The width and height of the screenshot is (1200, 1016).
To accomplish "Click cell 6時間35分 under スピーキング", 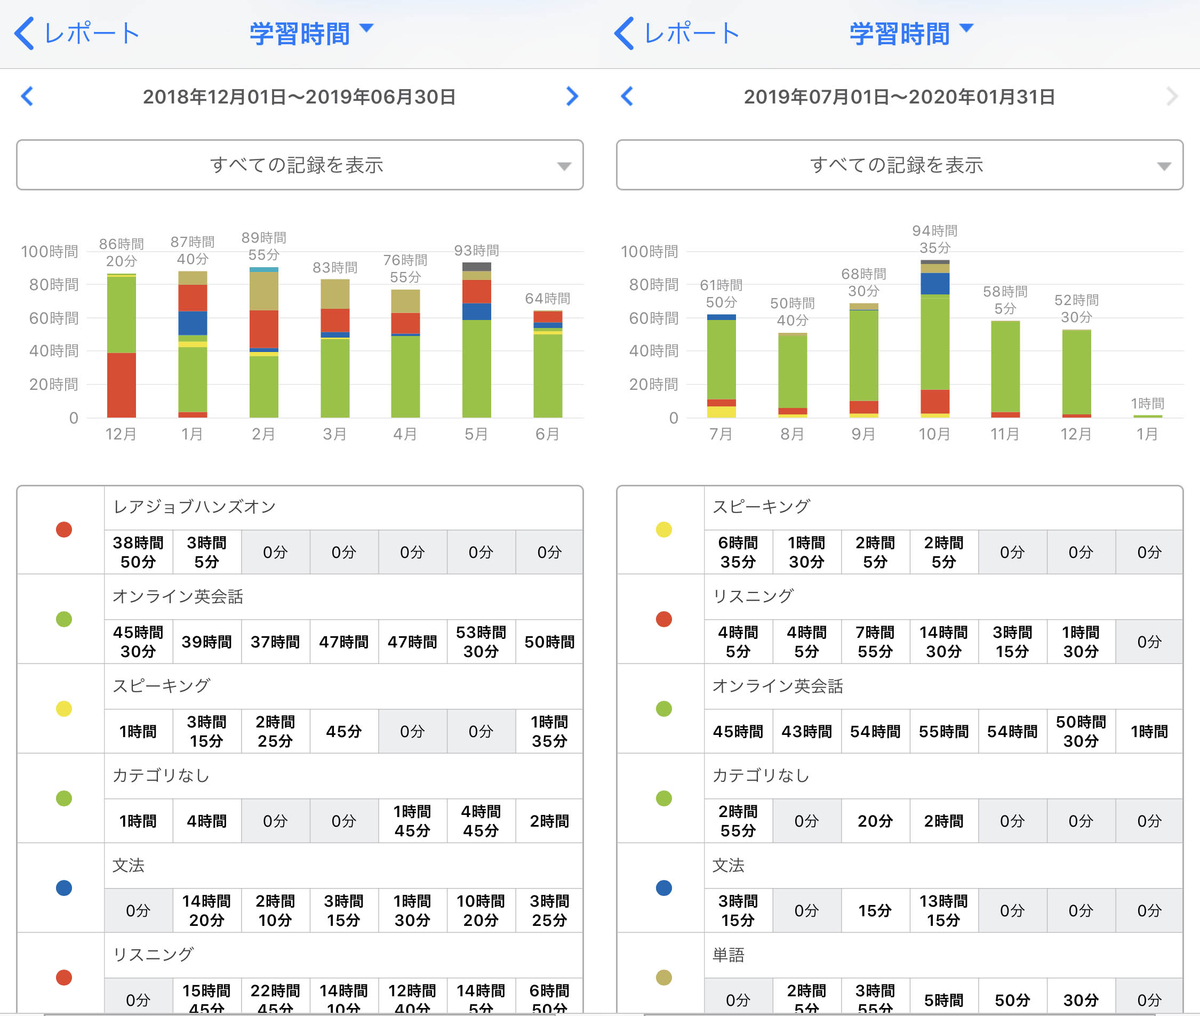I will (x=738, y=552).
